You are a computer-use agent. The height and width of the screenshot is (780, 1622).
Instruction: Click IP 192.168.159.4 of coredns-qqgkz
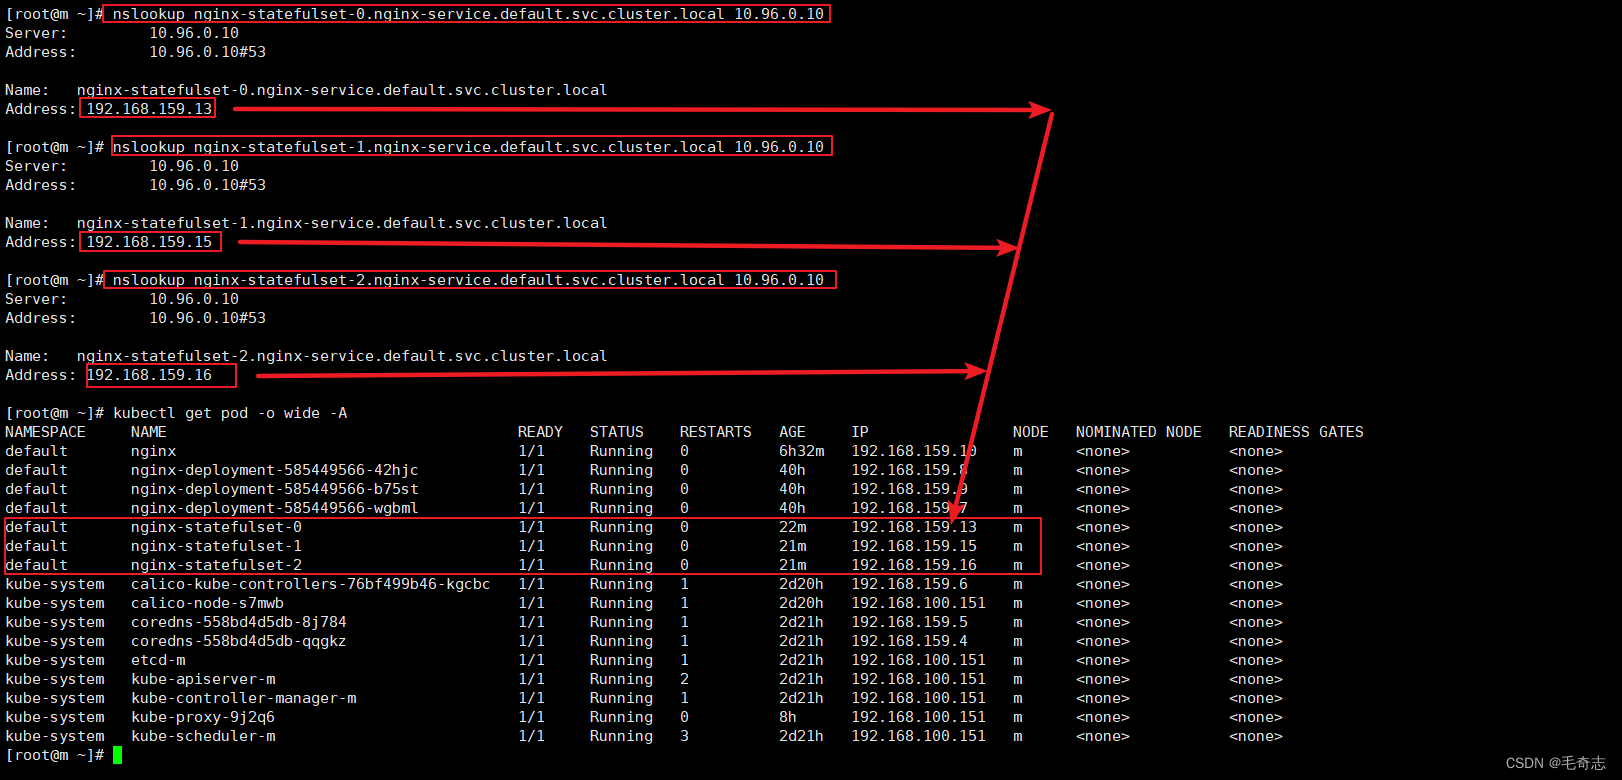pos(909,641)
